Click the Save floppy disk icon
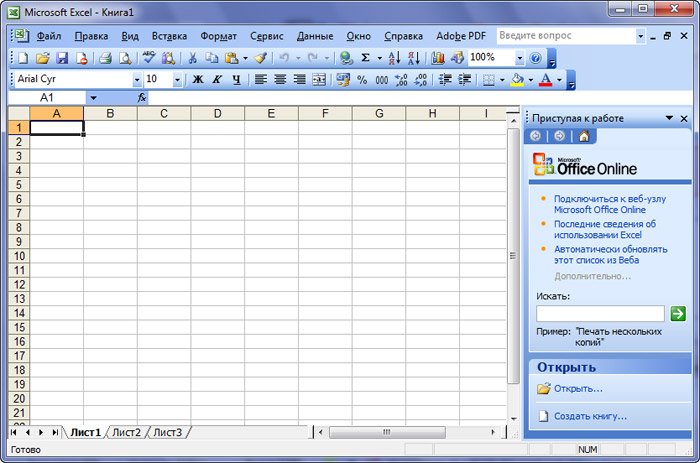This screenshot has width=700, height=463. click(x=62, y=58)
